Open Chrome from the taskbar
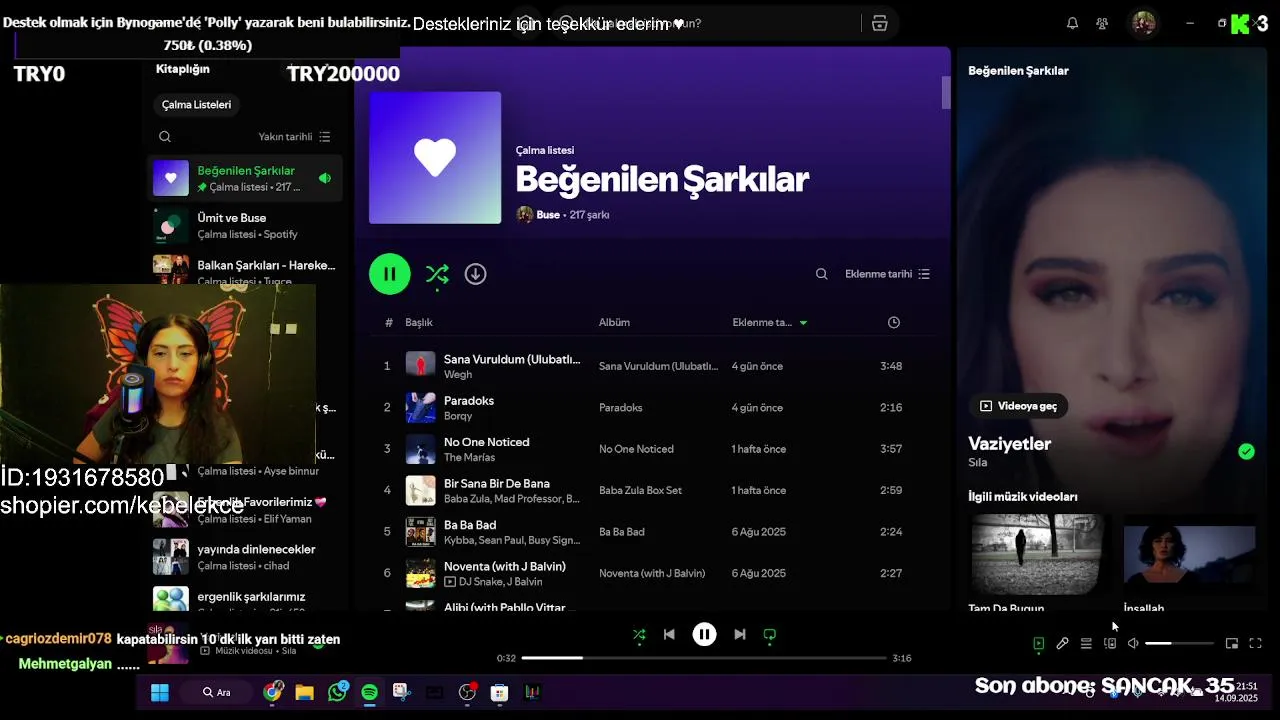Screen dimensions: 1280x720 [273, 693]
